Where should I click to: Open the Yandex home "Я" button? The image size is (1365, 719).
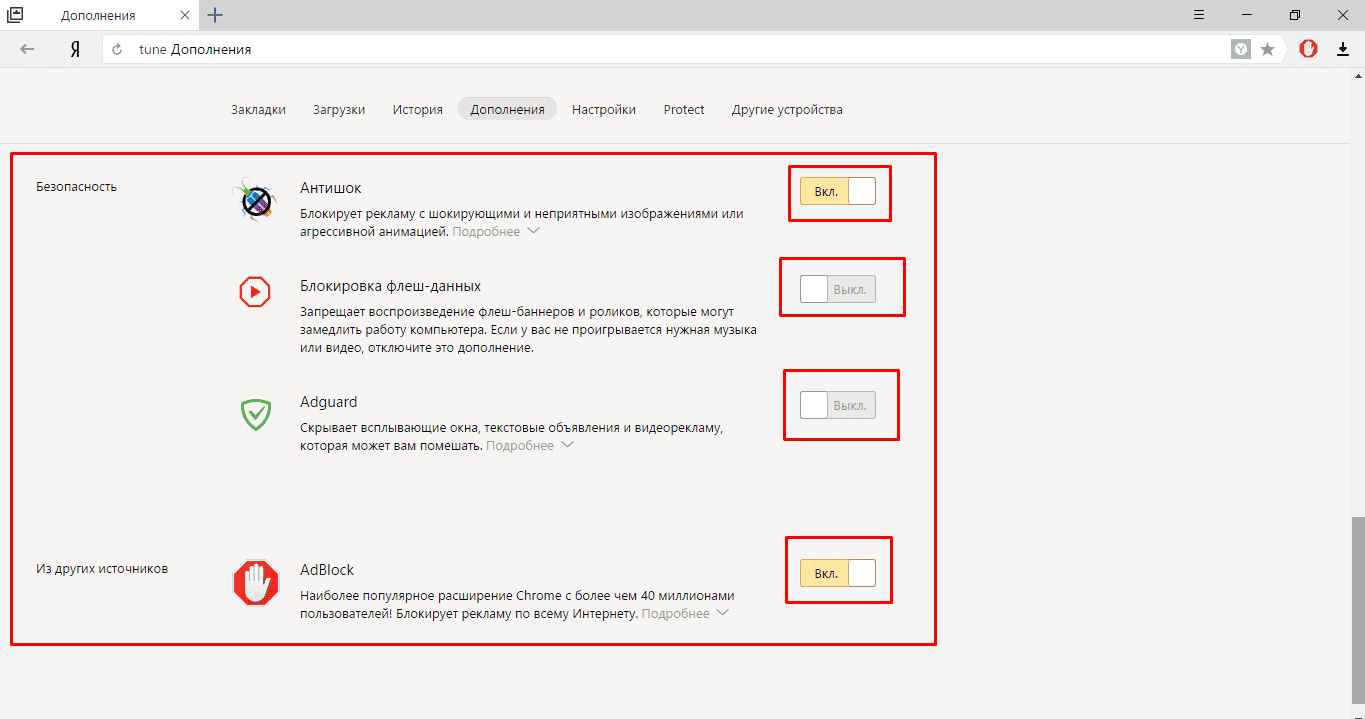coord(75,49)
